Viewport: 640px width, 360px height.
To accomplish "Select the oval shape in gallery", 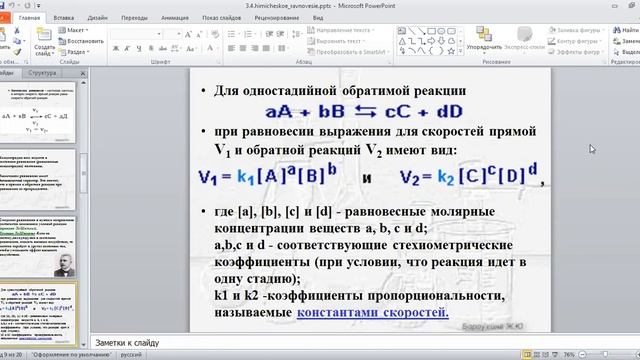I will pos(441,31).
